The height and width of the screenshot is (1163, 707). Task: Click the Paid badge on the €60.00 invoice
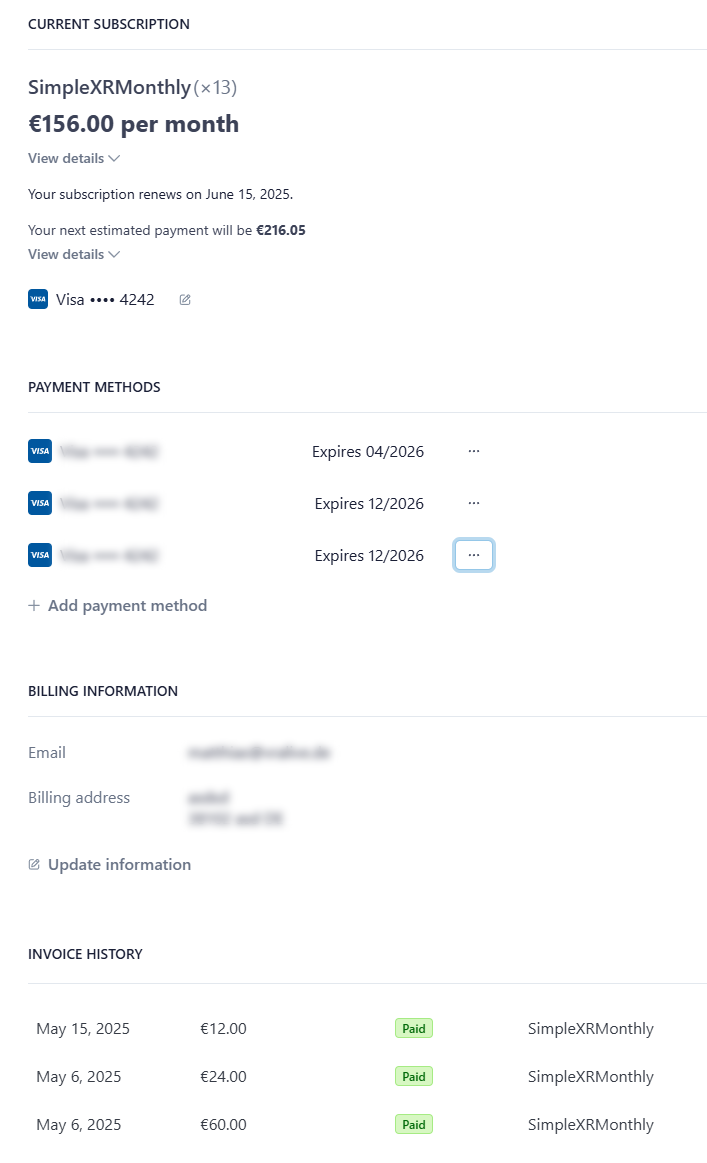click(x=414, y=1125)
